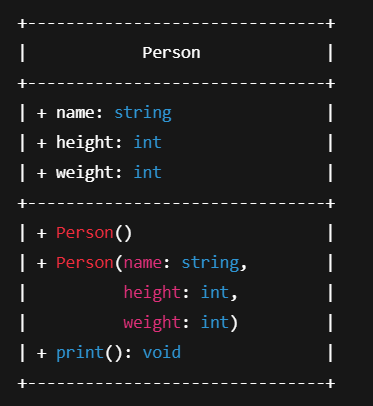Image resolution: width=373 pixels, height=406 pixels.
Task: Click the pink 'weight' constructor parameter
Action: (x=152, y=323)
